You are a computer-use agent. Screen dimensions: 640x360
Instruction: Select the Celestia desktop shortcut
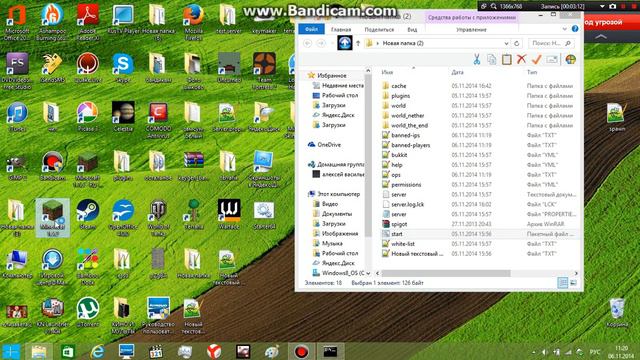pyautogui.click(x=123, y=117)
